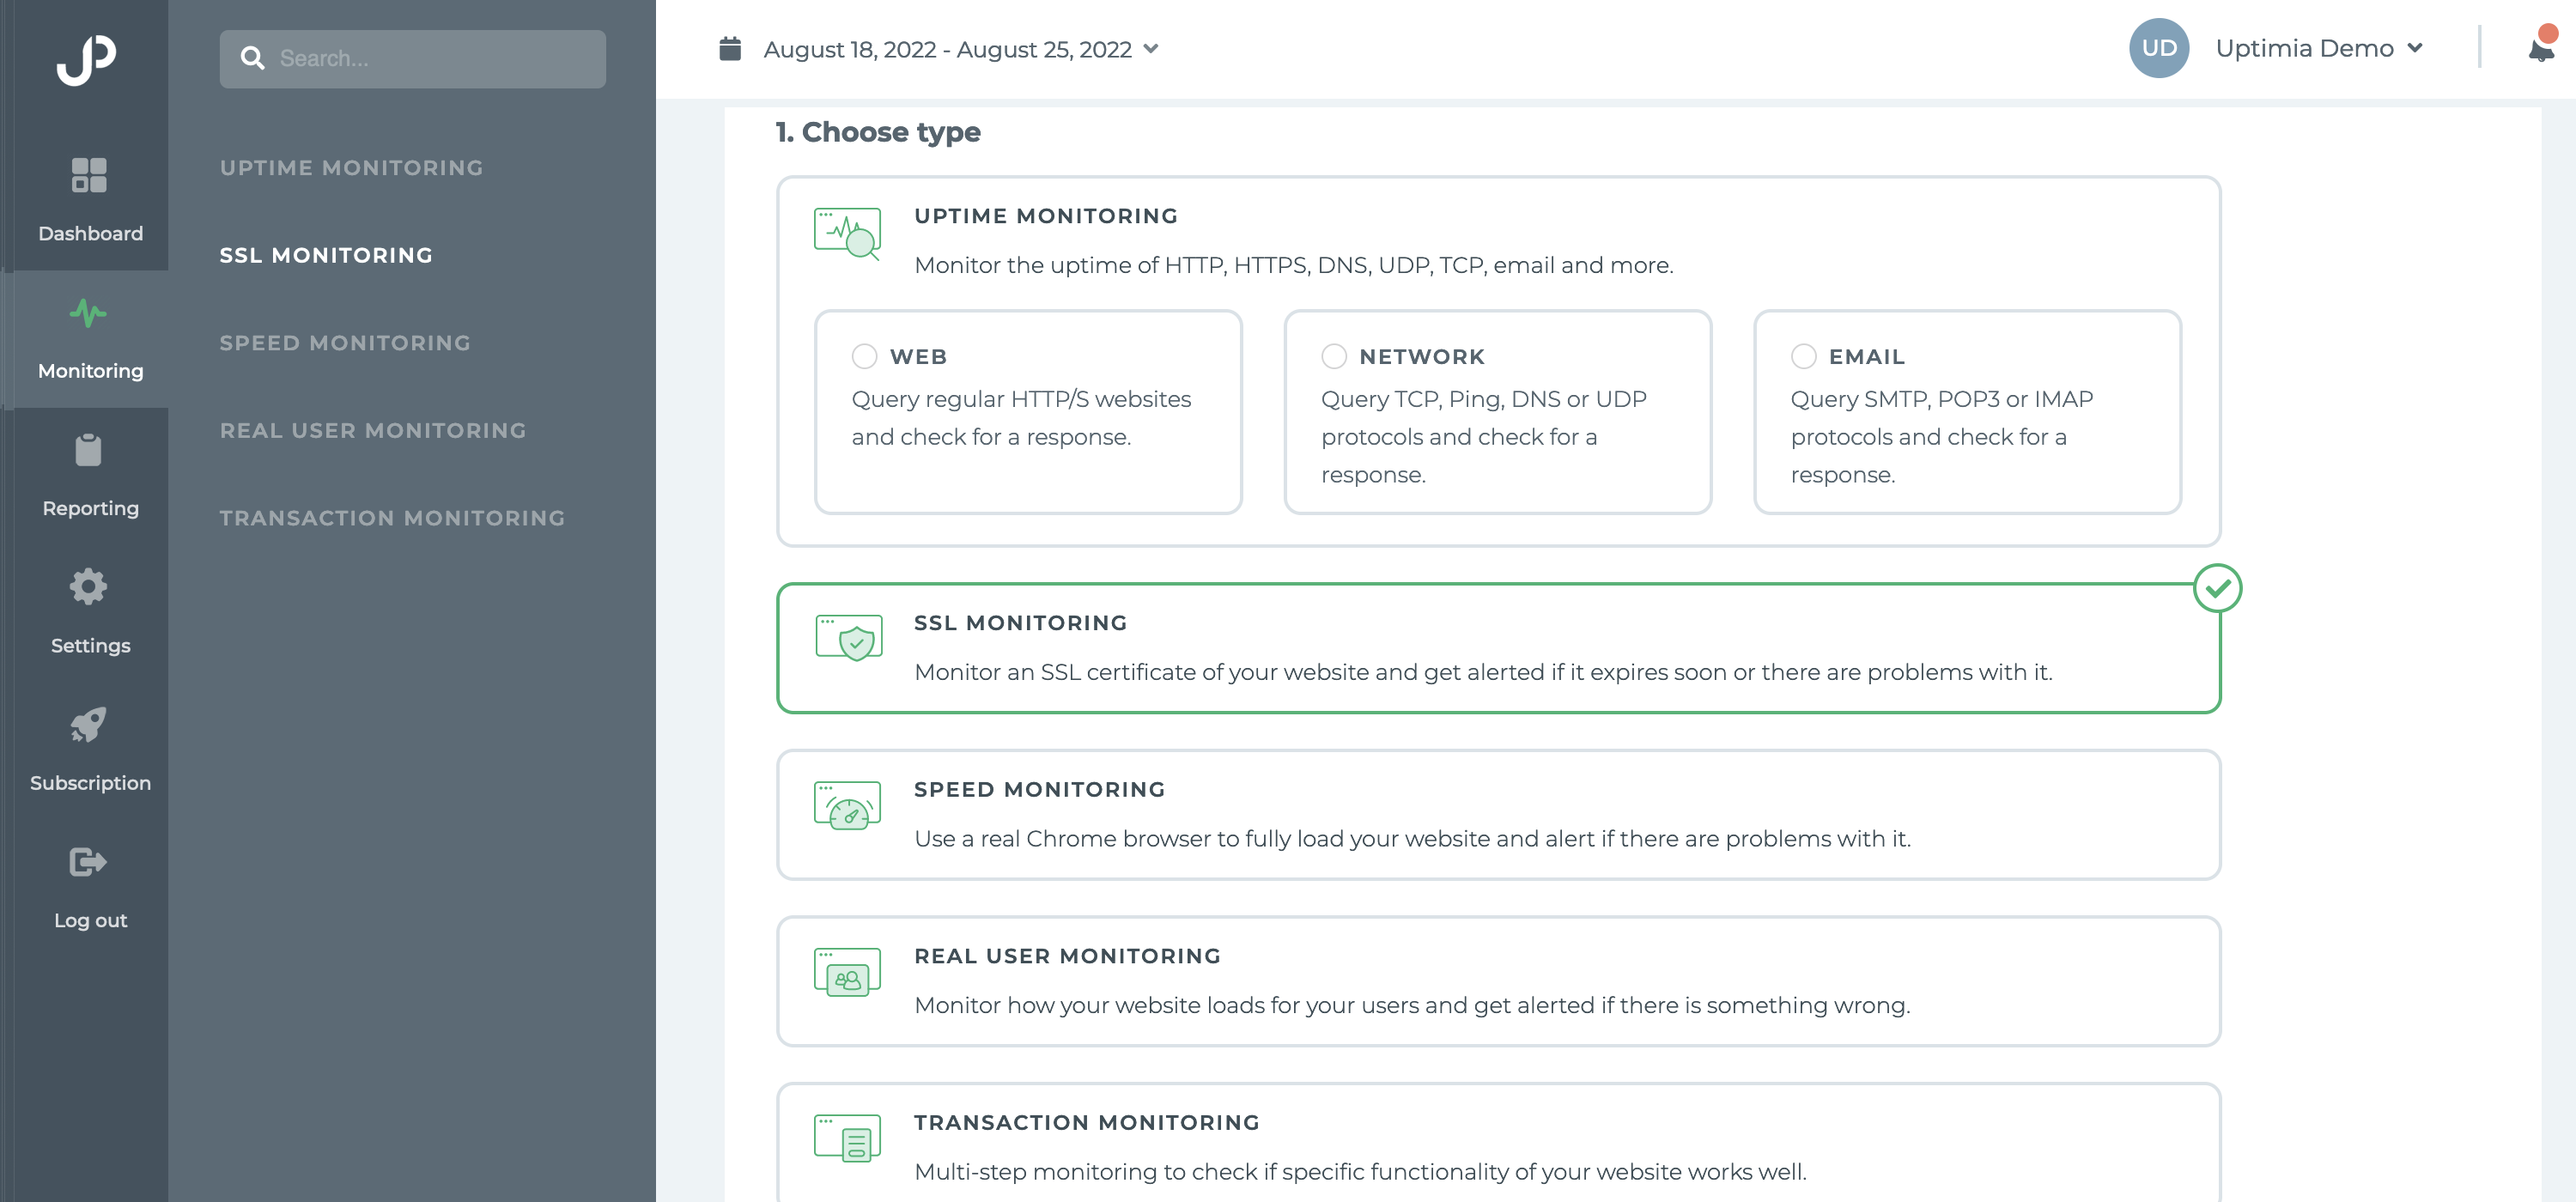Click 'Monitor an SSL certificate' description text
This screenshot has height=1202, width=2576.
coord(1482,672)
